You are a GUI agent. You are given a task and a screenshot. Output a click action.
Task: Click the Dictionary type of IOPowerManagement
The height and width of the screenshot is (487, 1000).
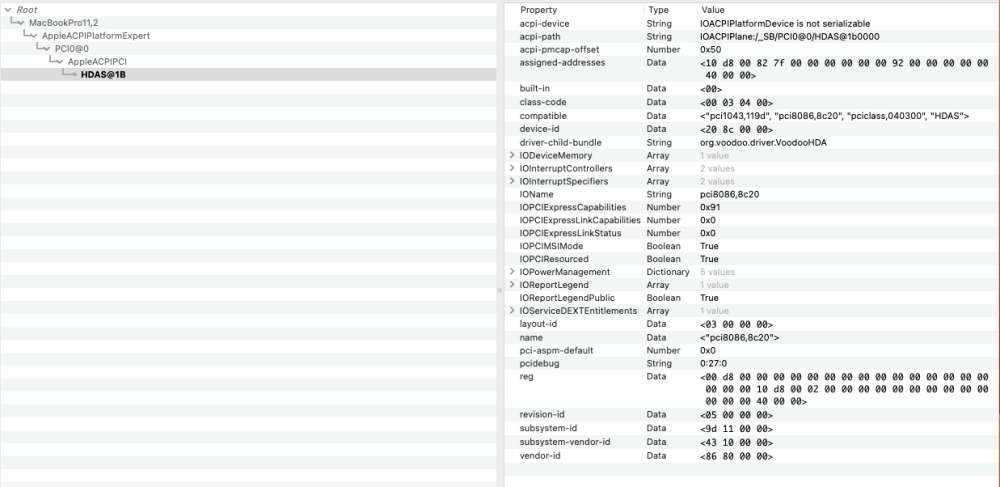click(668, 272)
